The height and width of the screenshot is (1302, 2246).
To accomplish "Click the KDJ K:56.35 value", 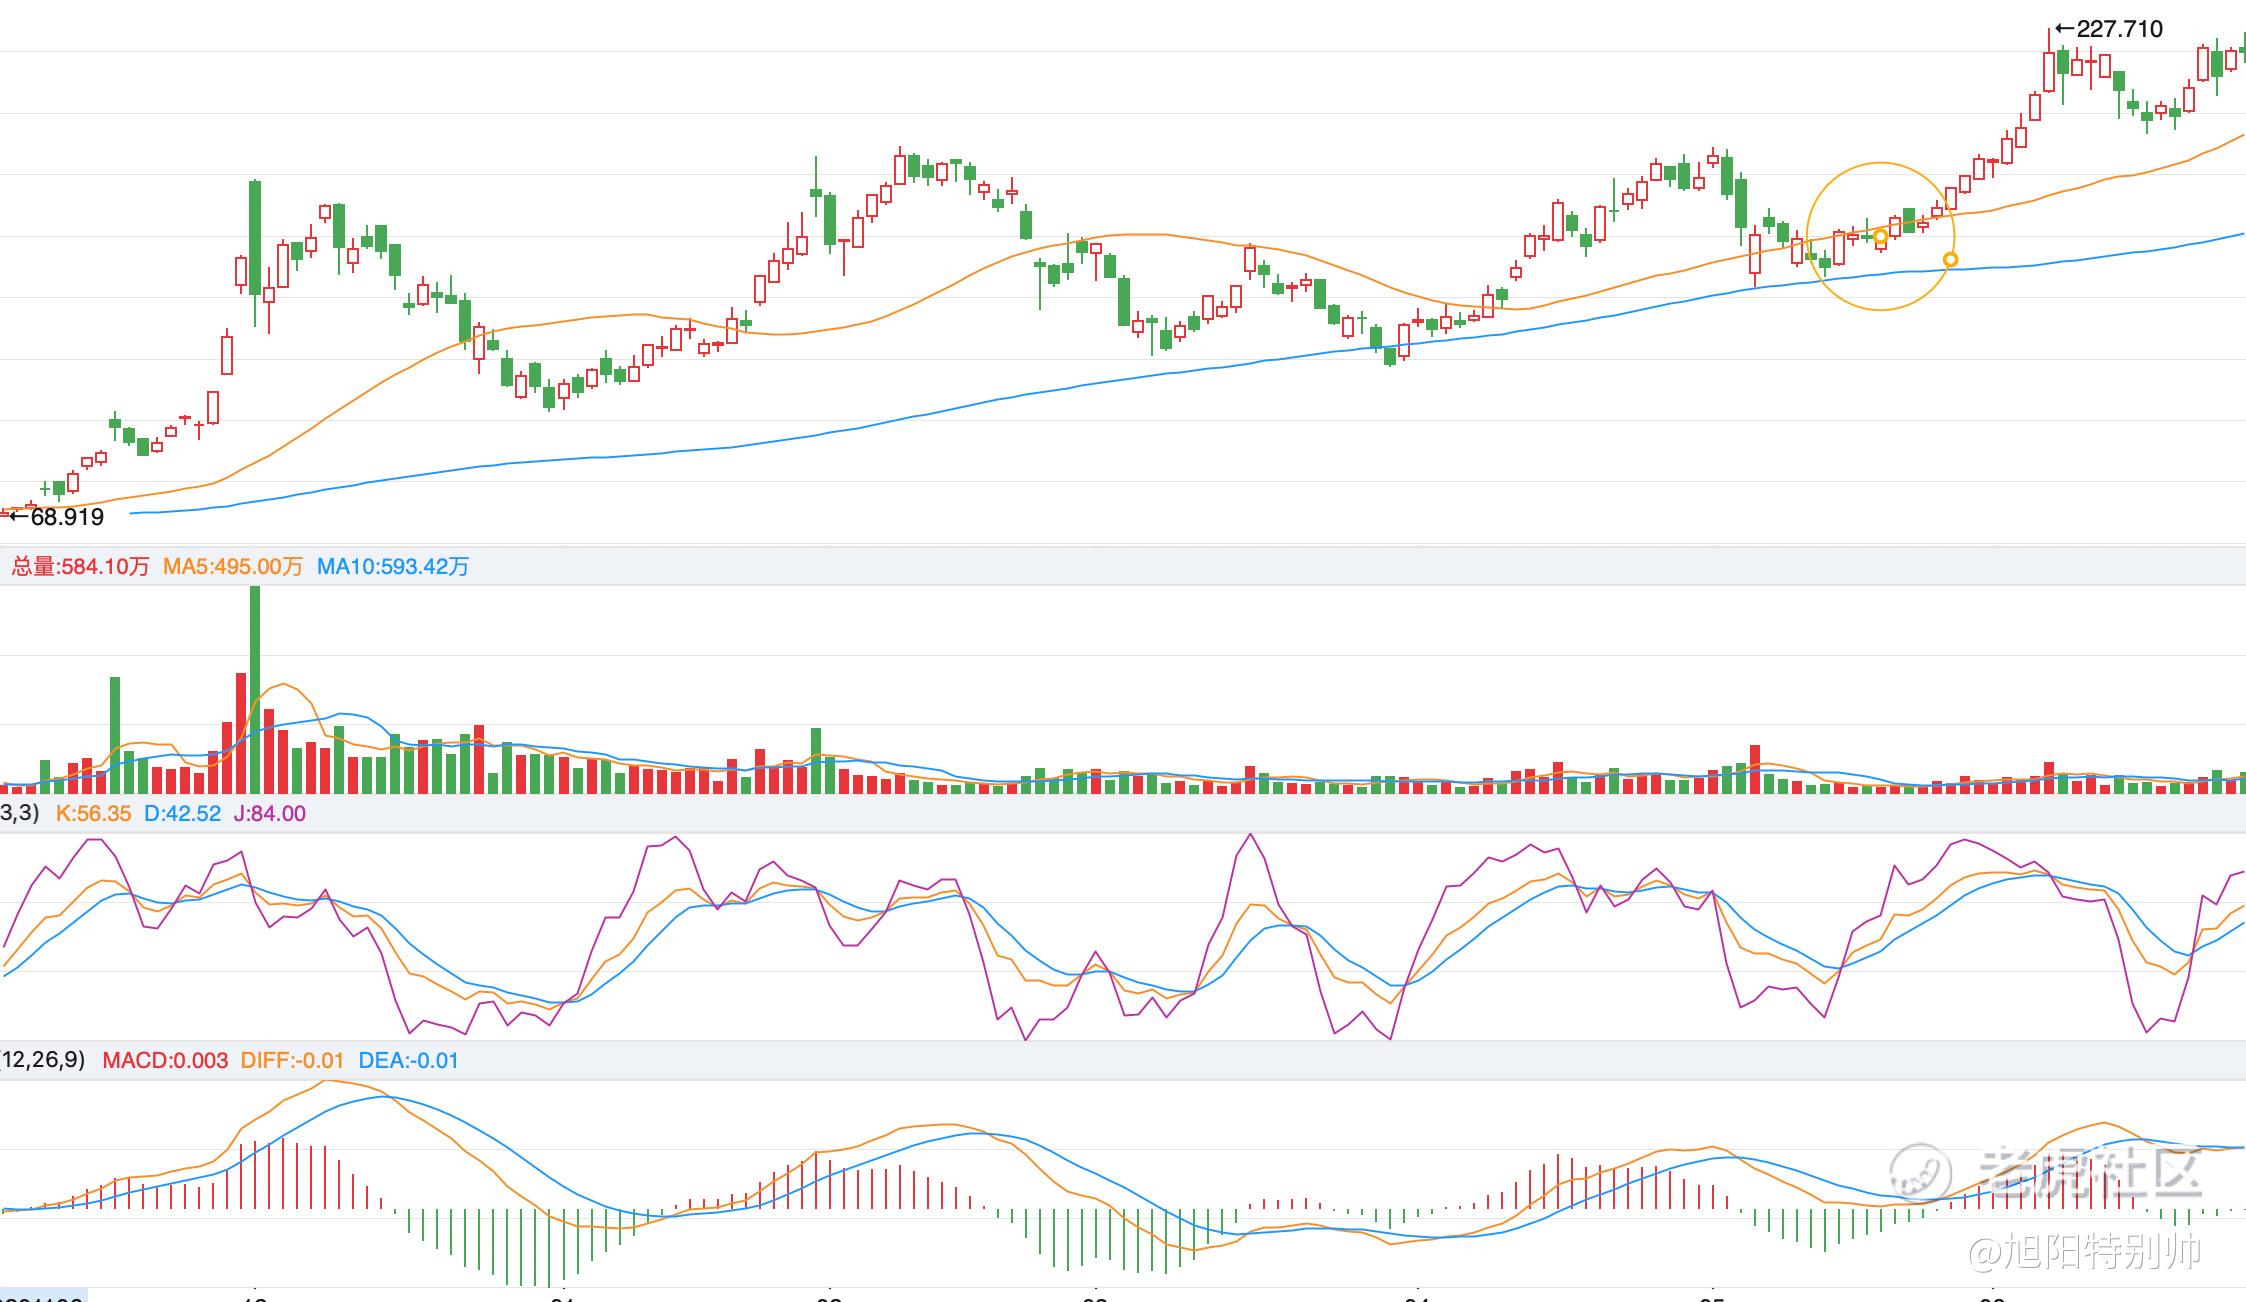I will click(x=93, y=814).
